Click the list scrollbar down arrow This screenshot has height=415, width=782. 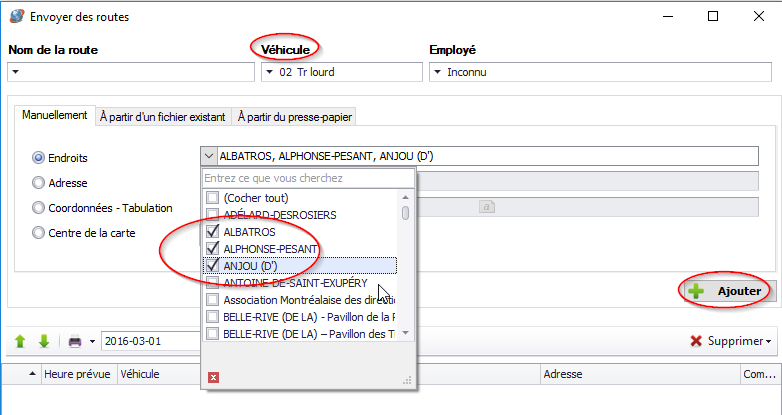pyautogui.click(x=406, y=332)
